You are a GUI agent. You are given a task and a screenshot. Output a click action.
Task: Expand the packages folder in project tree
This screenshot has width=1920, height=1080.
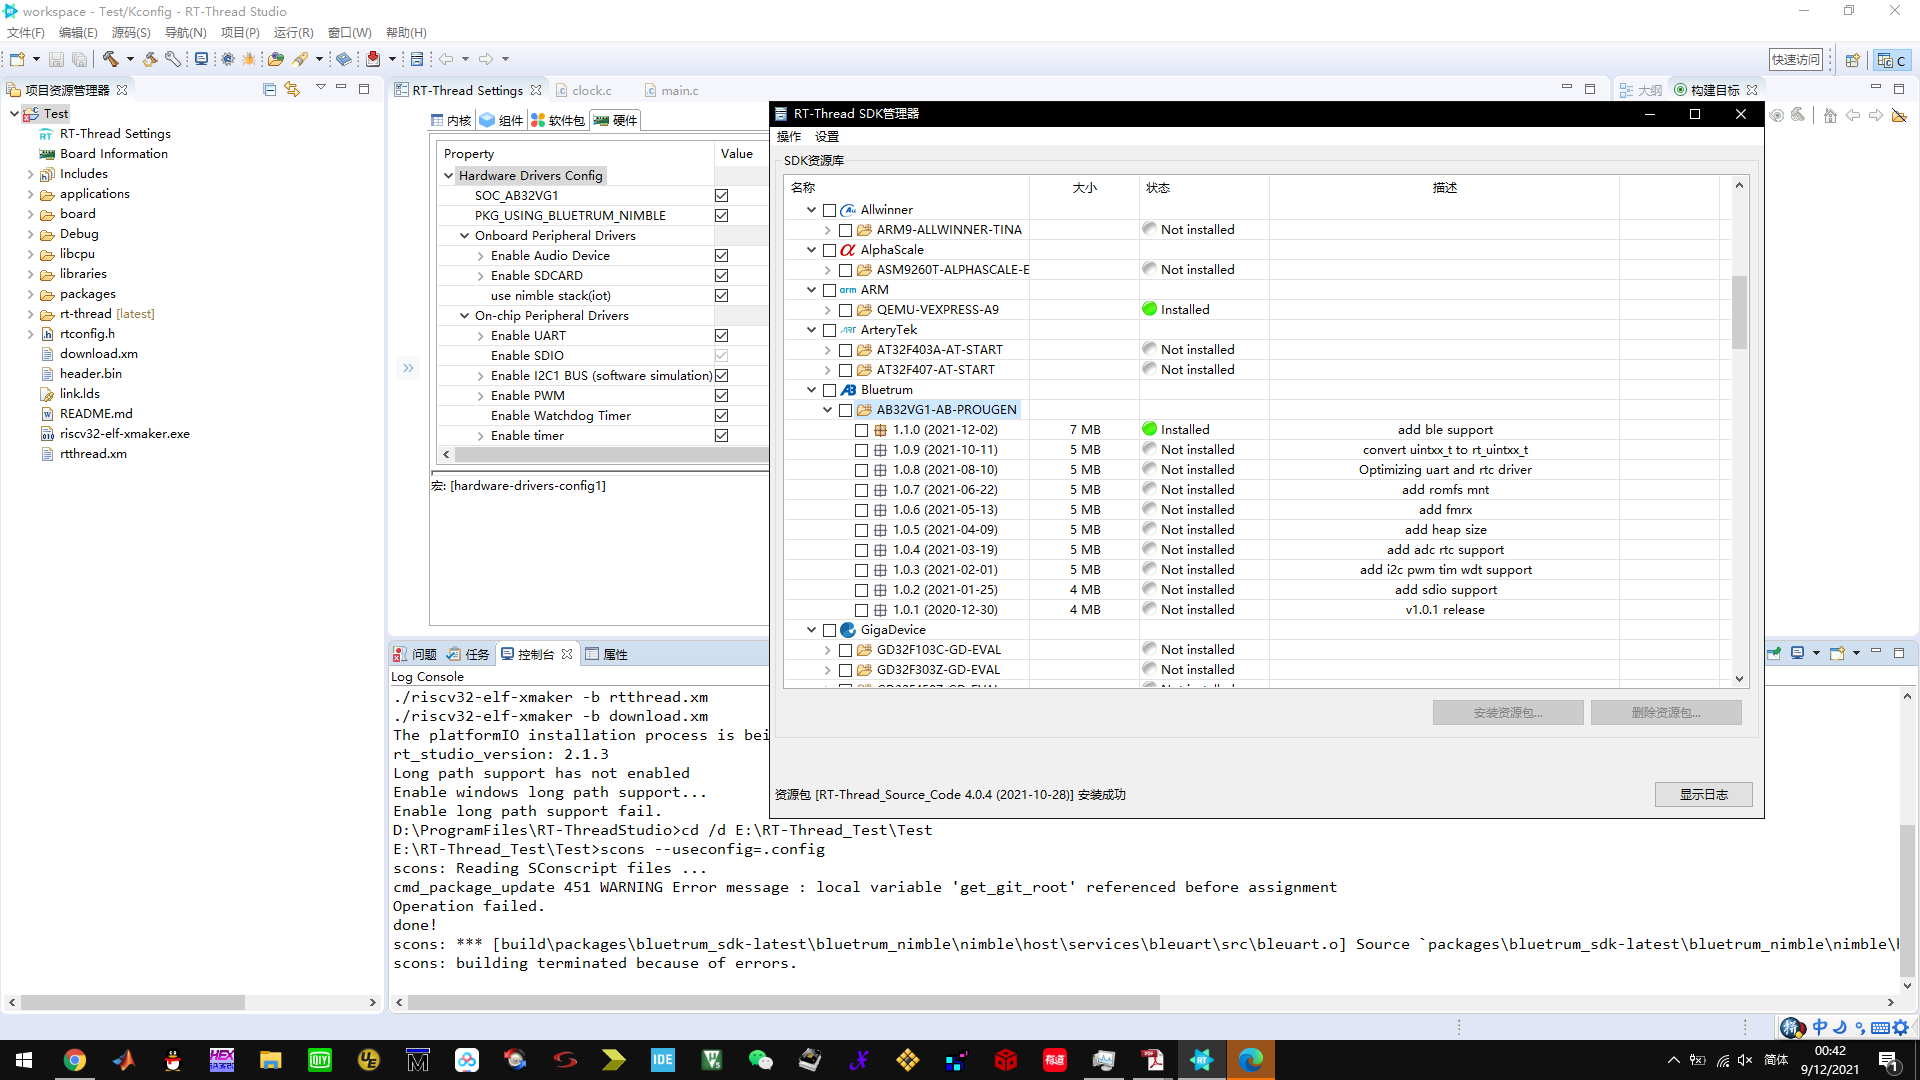(x=30, y=294)
